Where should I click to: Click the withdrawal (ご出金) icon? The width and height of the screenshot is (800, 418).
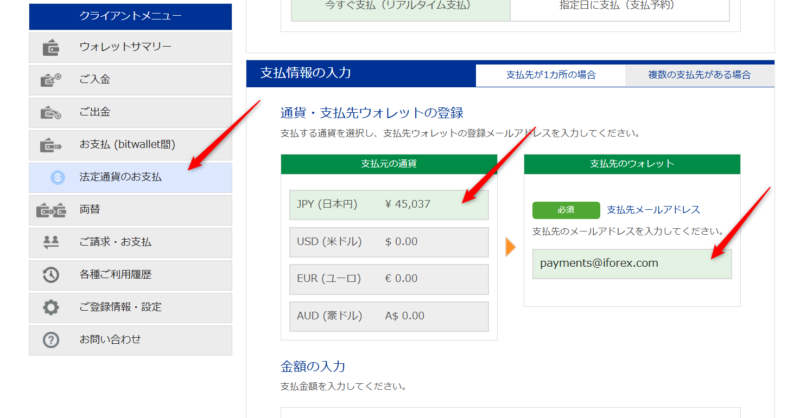(x=51, y=112)
